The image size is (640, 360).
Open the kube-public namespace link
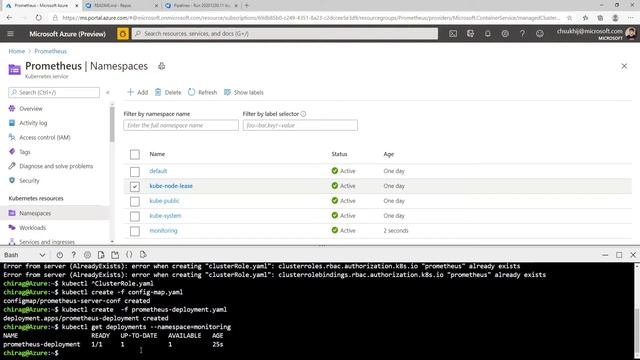[x=164, y=201]
